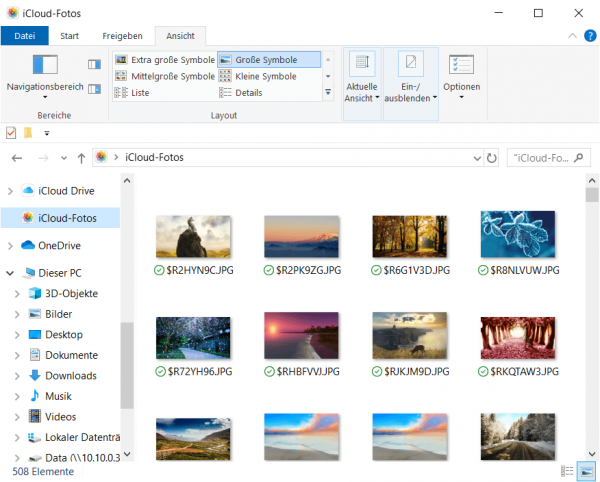The image size is (600, 482).
Task: Select Extra große Symbole layout
Action: (165, 60)
